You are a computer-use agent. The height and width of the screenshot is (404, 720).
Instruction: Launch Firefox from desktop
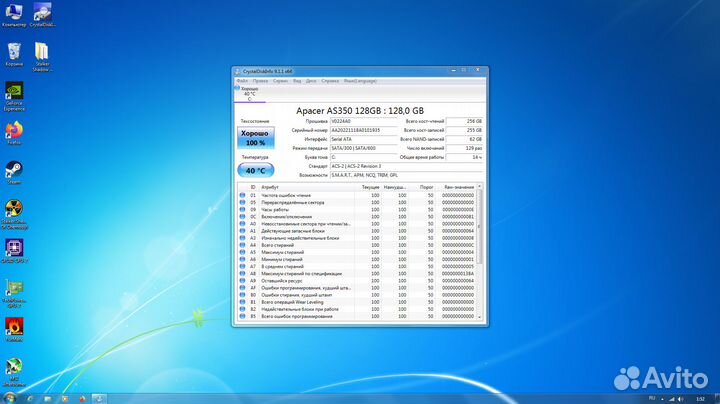point(14,133)
